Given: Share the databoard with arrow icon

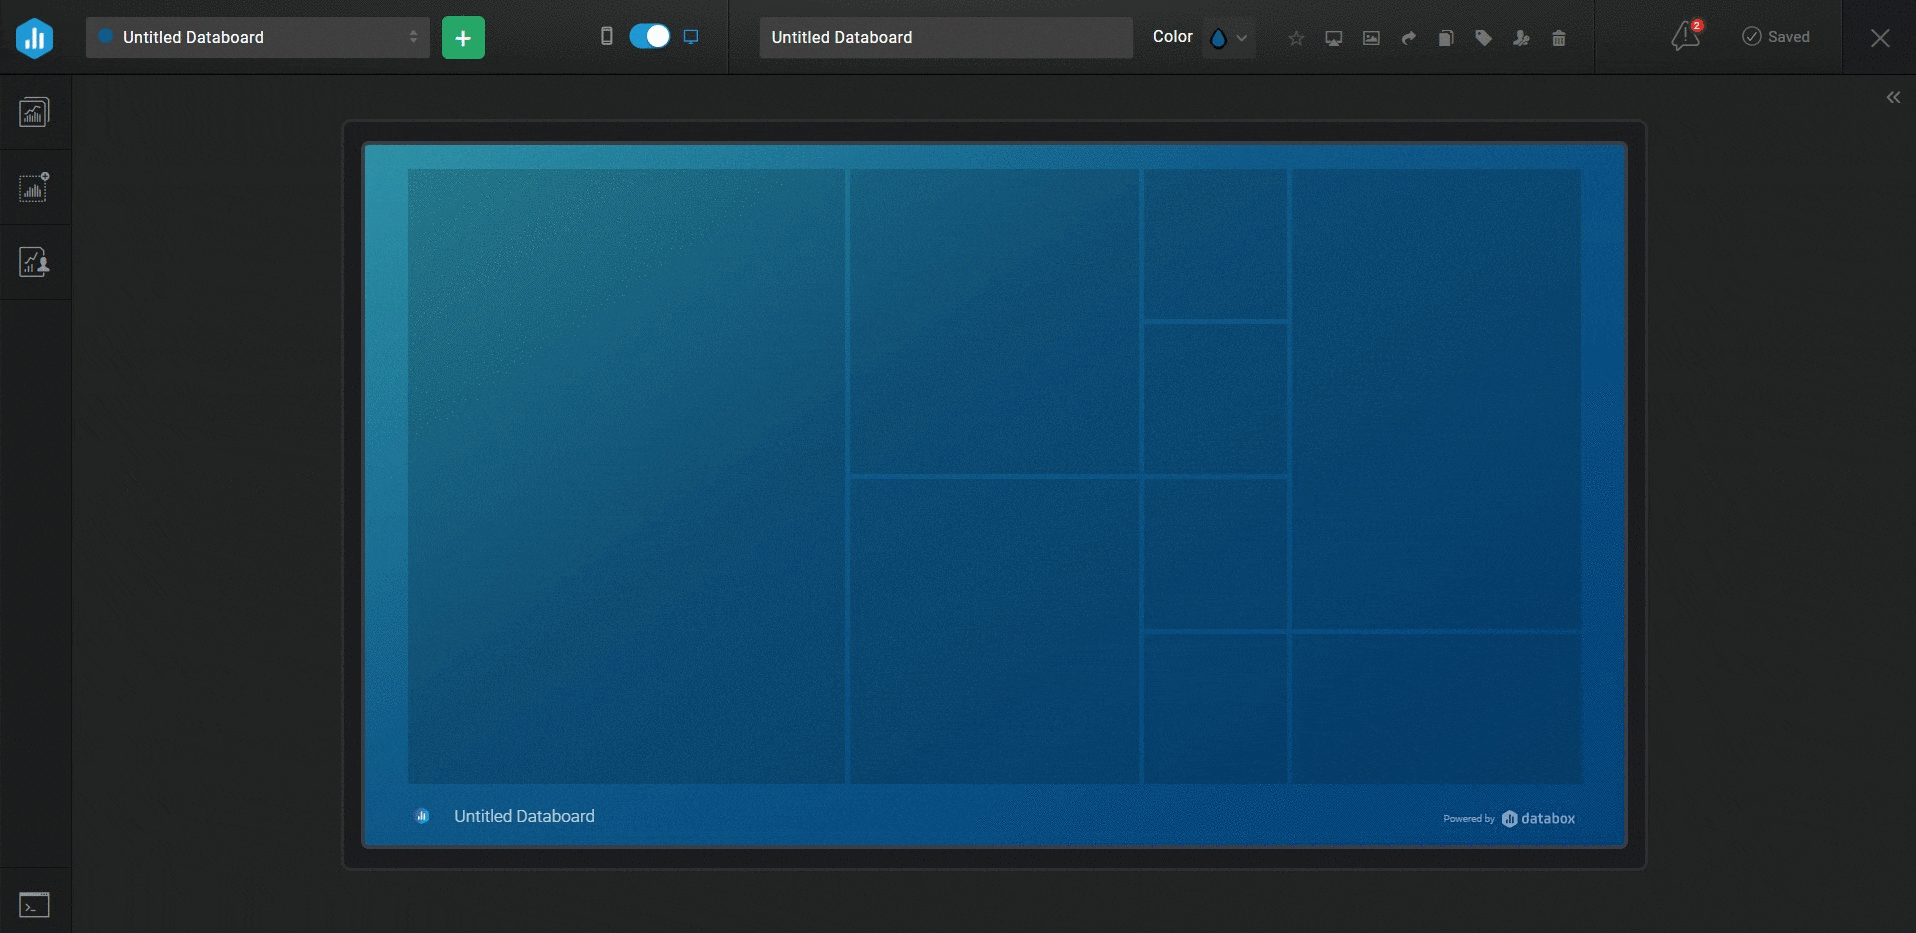Looking at the screenshot, I should (x=1409, y=38).
